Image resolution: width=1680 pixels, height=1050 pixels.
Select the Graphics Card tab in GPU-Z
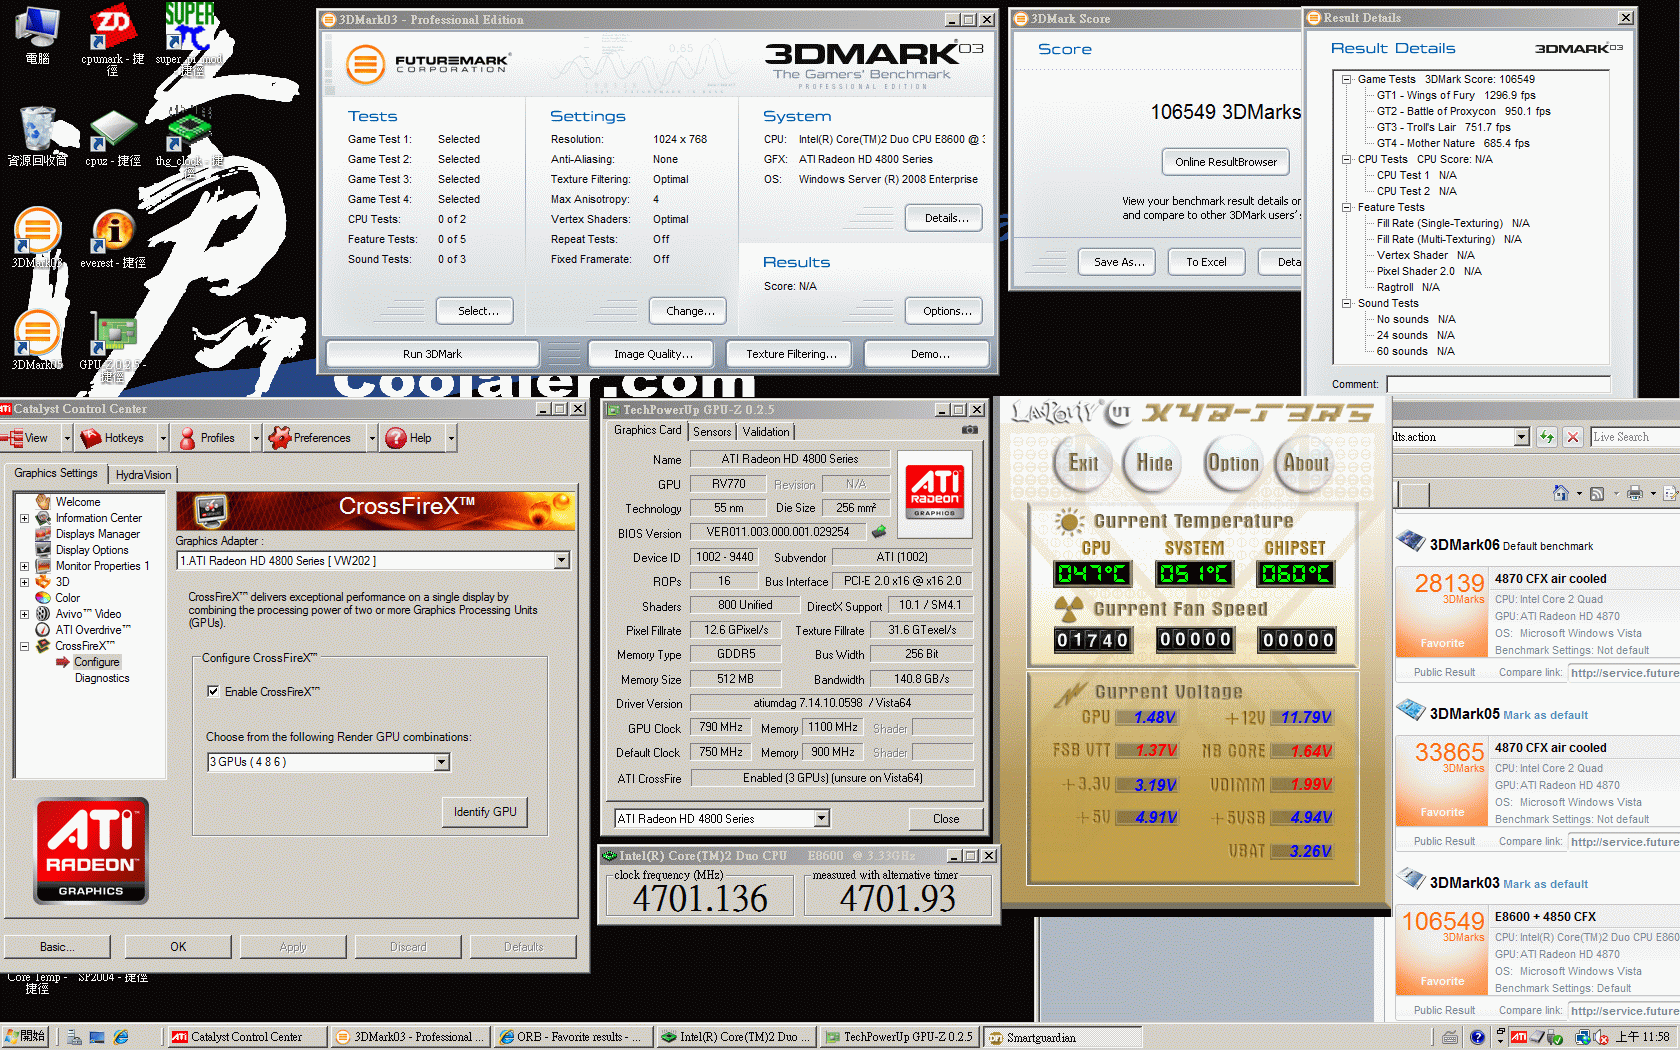647,430
